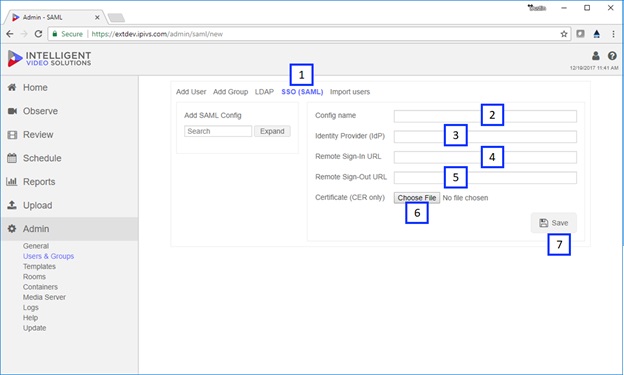The image size is (624, 375).
Task: Focus the SAML config Search field
Action: [218, 131]
